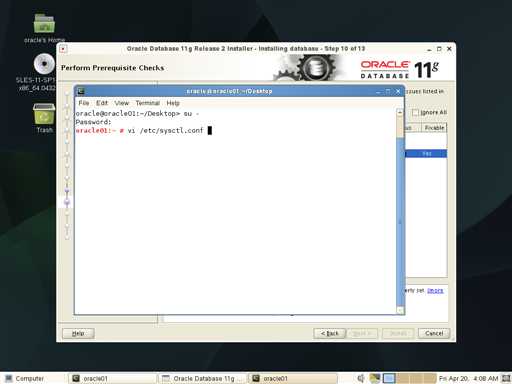This screenshot has width=512, height=384.
Task: Minimize the Oracle installer window
Action: point(429,49)
